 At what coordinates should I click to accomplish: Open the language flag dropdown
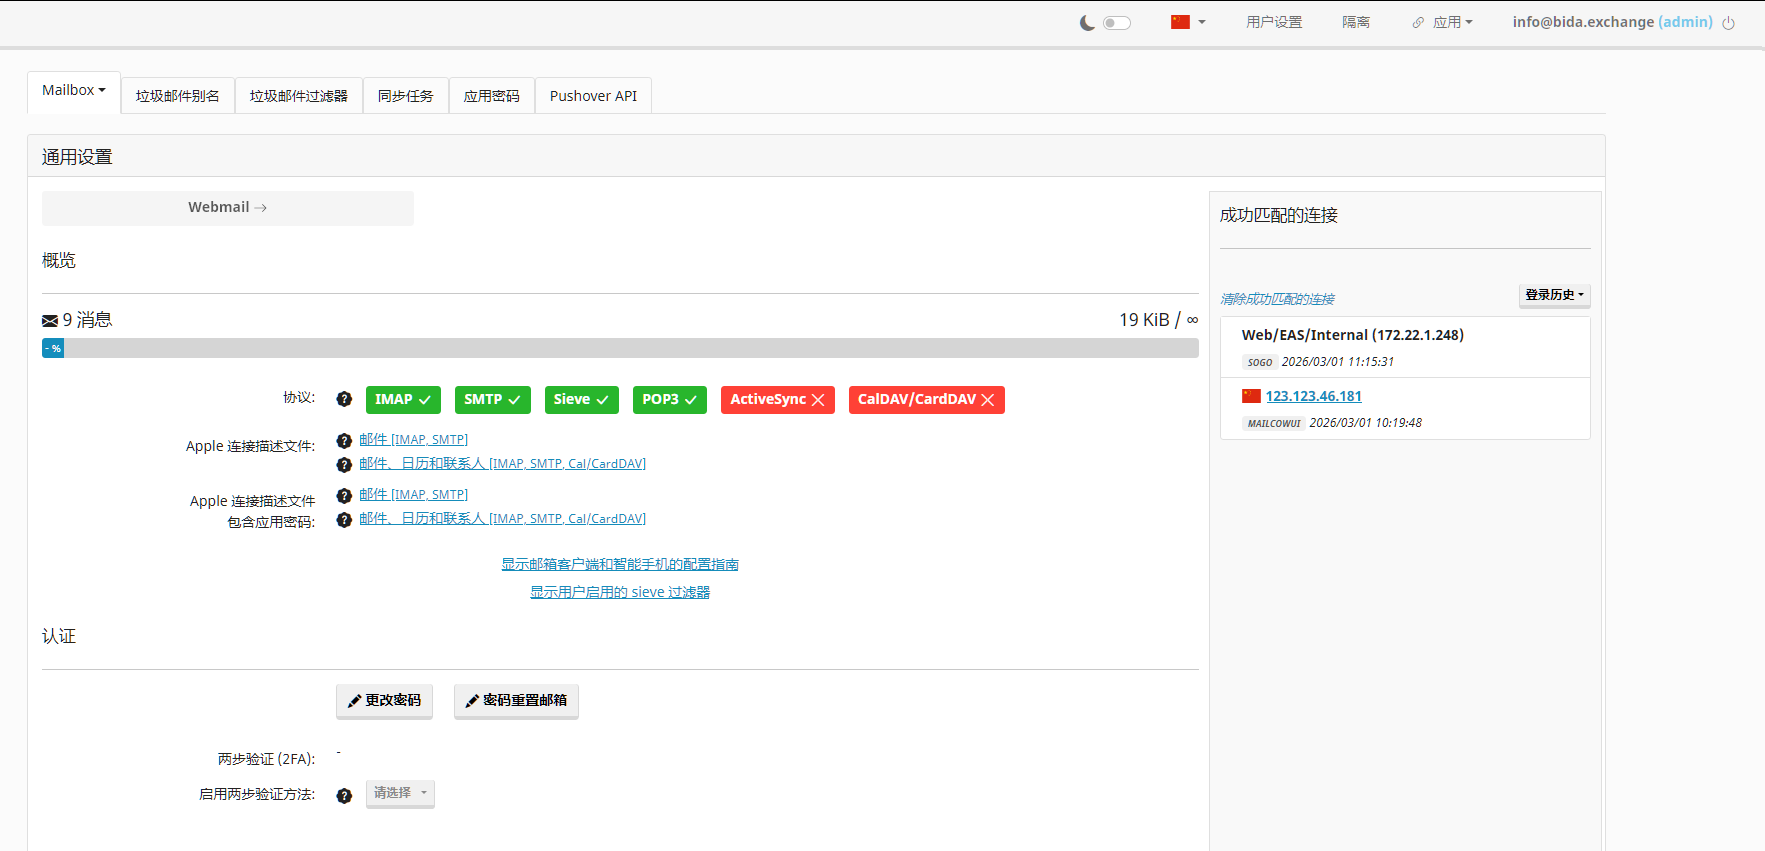[x=1188, y=22]
